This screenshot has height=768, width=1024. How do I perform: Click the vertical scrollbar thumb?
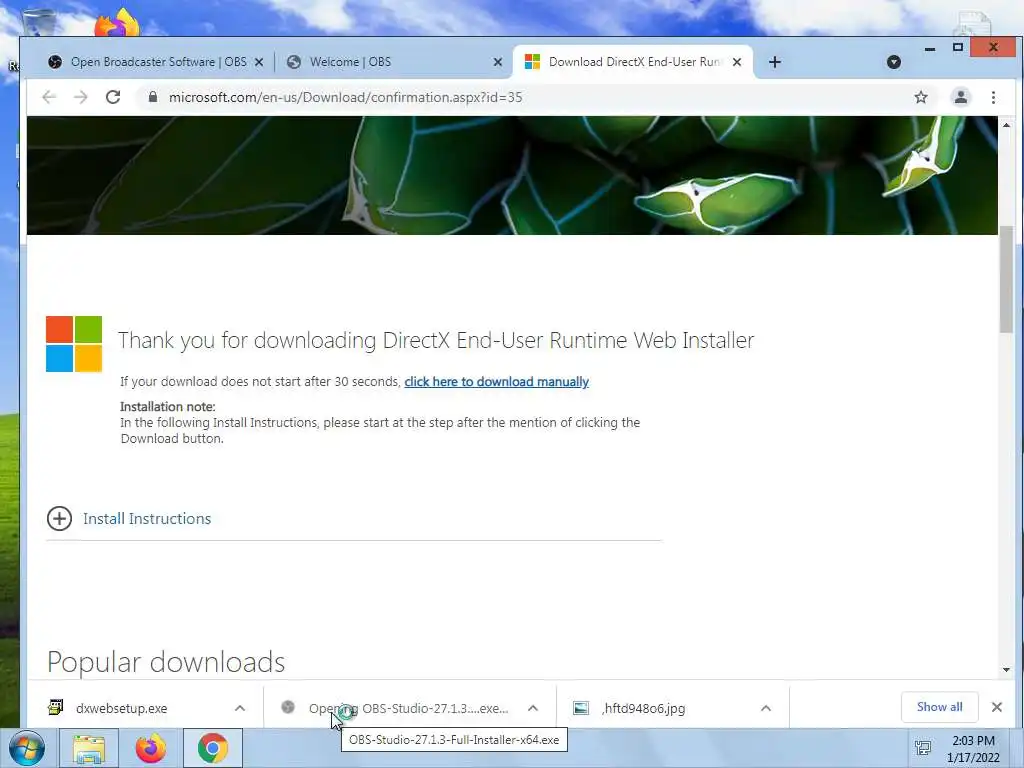pyautogui.click(x=1006, y=279)
